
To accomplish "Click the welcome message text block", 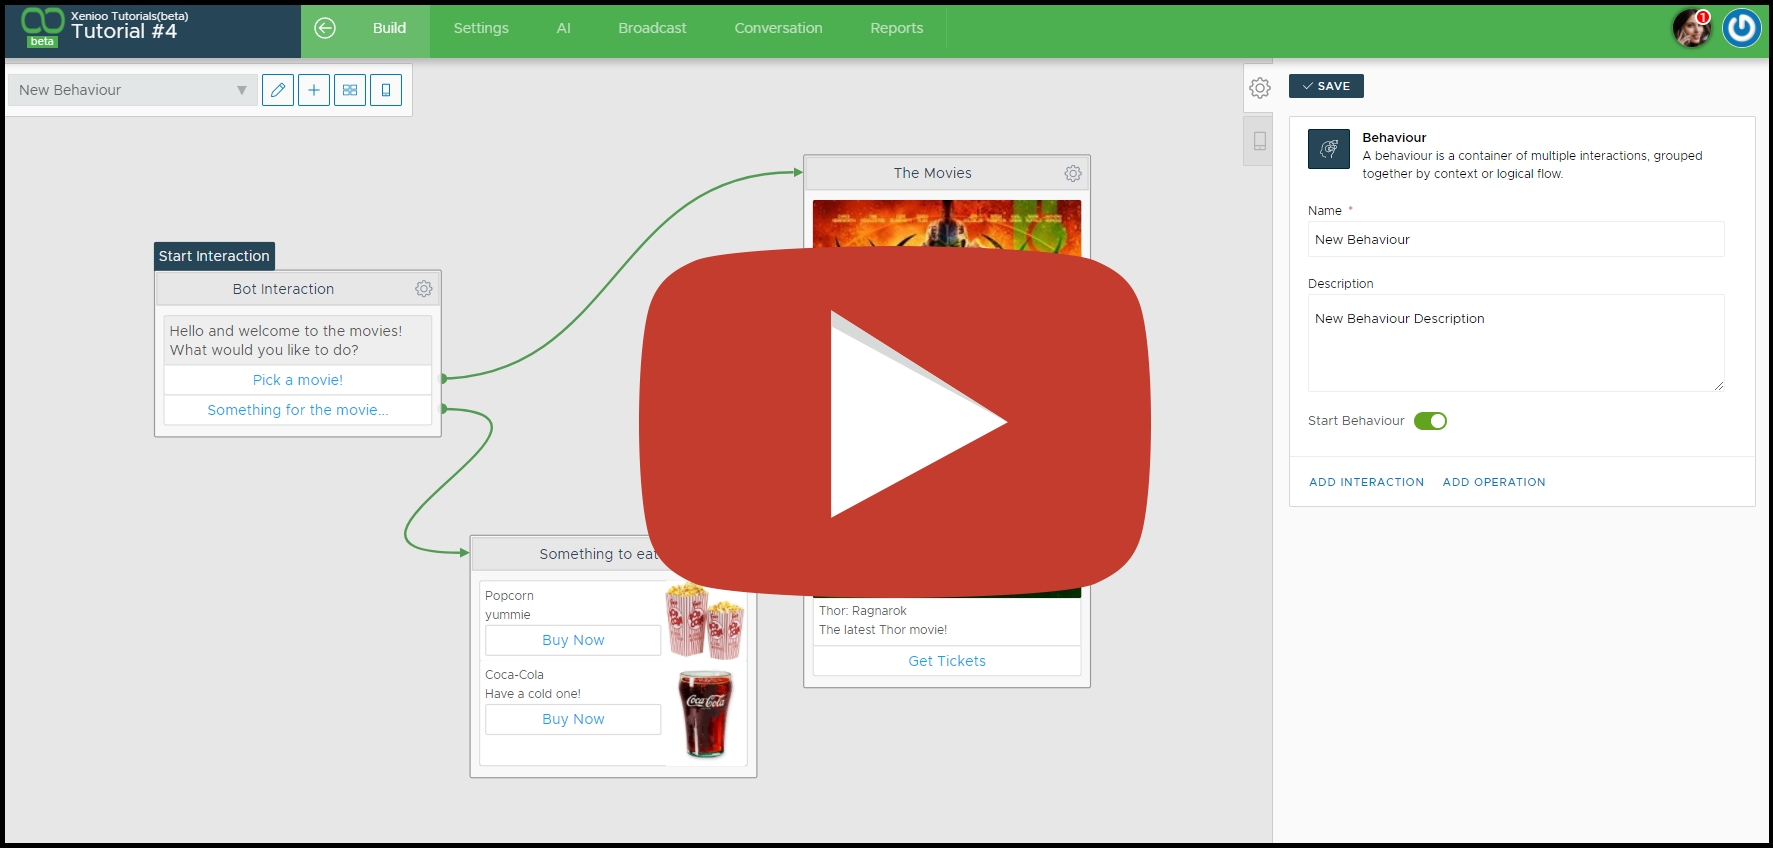I will tap(298, 340).
